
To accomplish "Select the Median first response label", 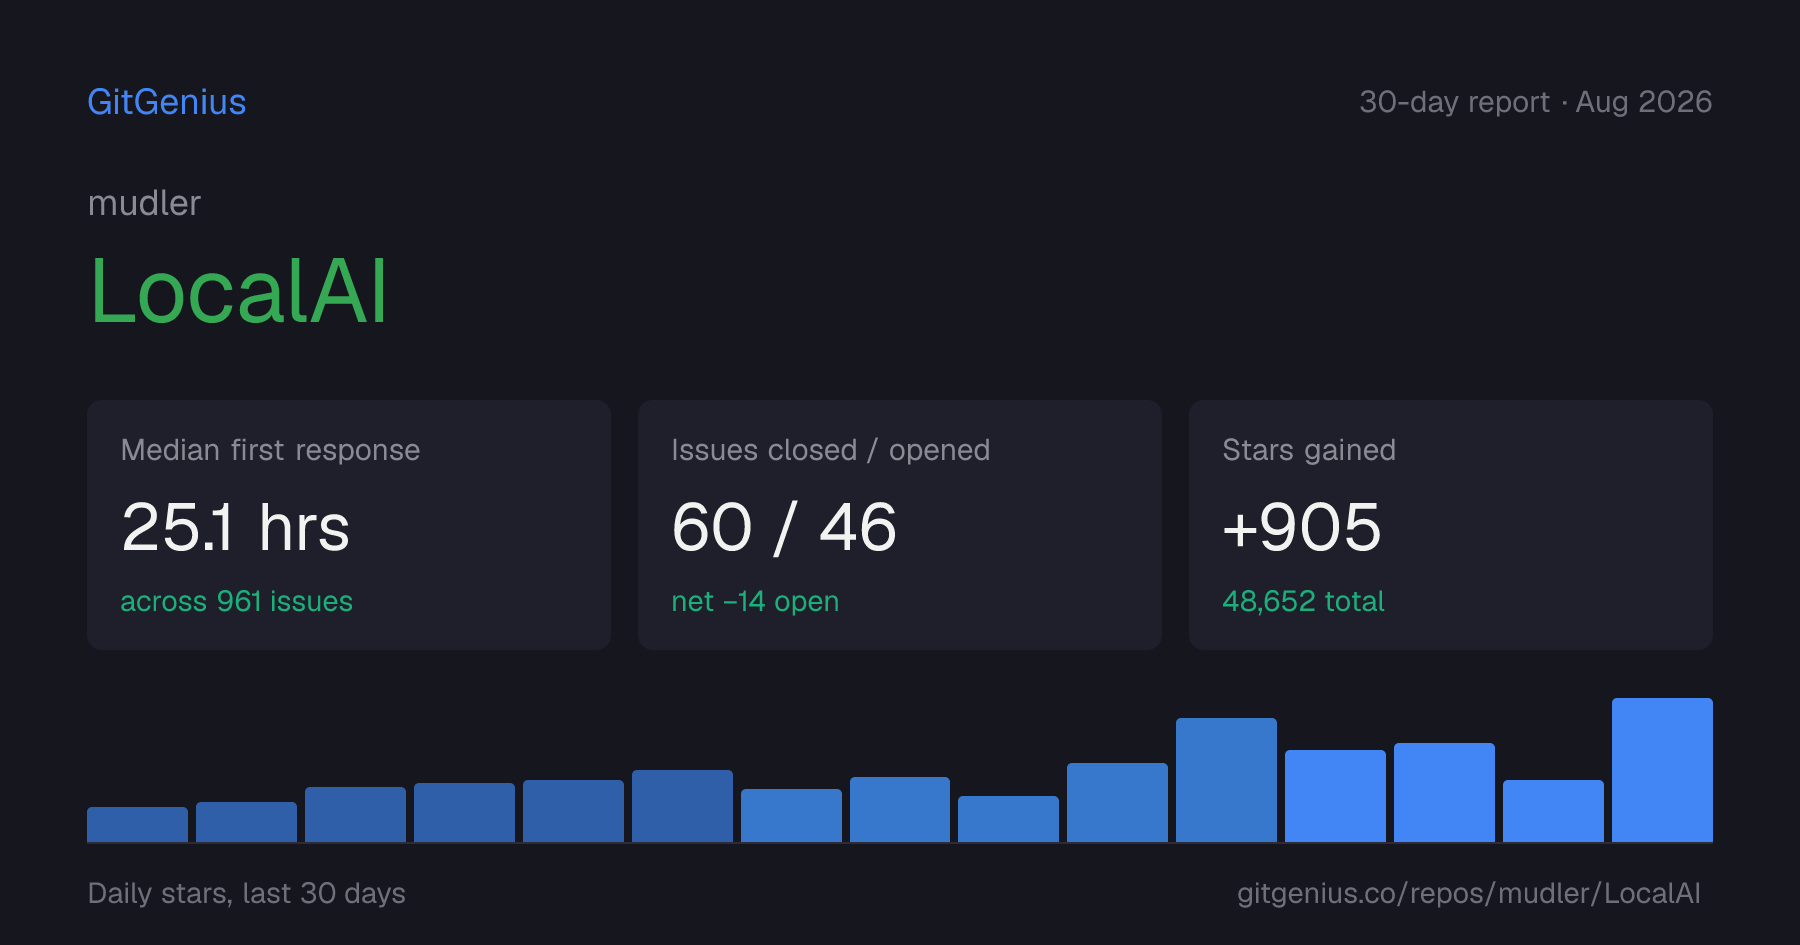I will [x=270, y=450].
